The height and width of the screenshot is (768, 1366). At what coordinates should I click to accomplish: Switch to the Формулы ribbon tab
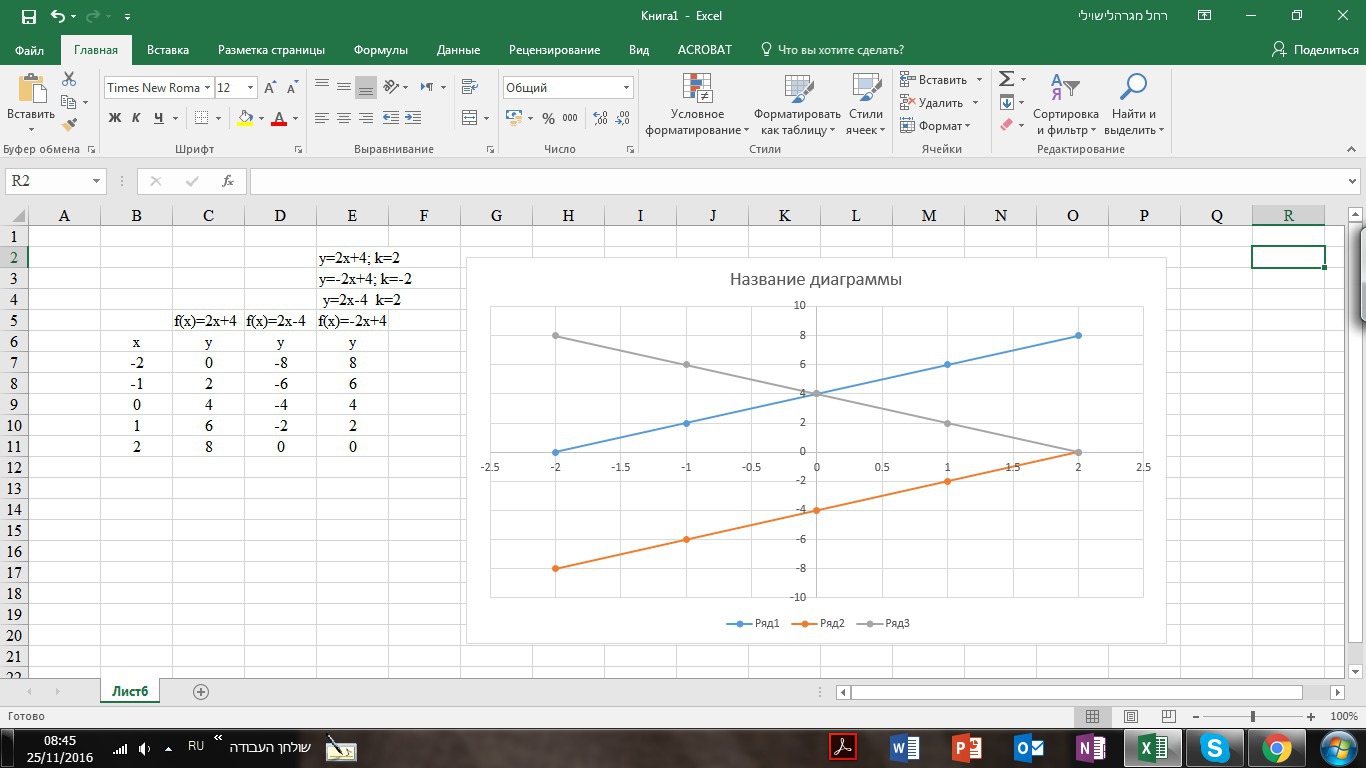(380, 50)
